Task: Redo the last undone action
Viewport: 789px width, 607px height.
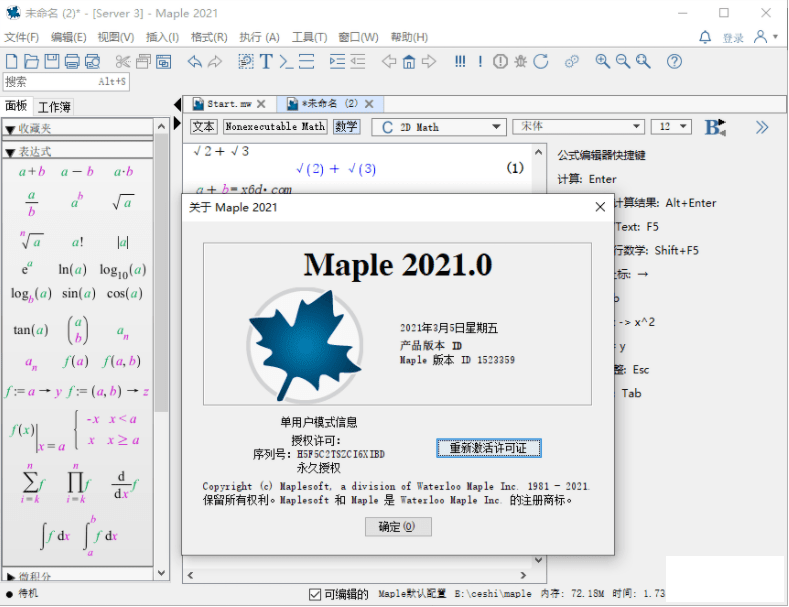Action: point(215,61)
